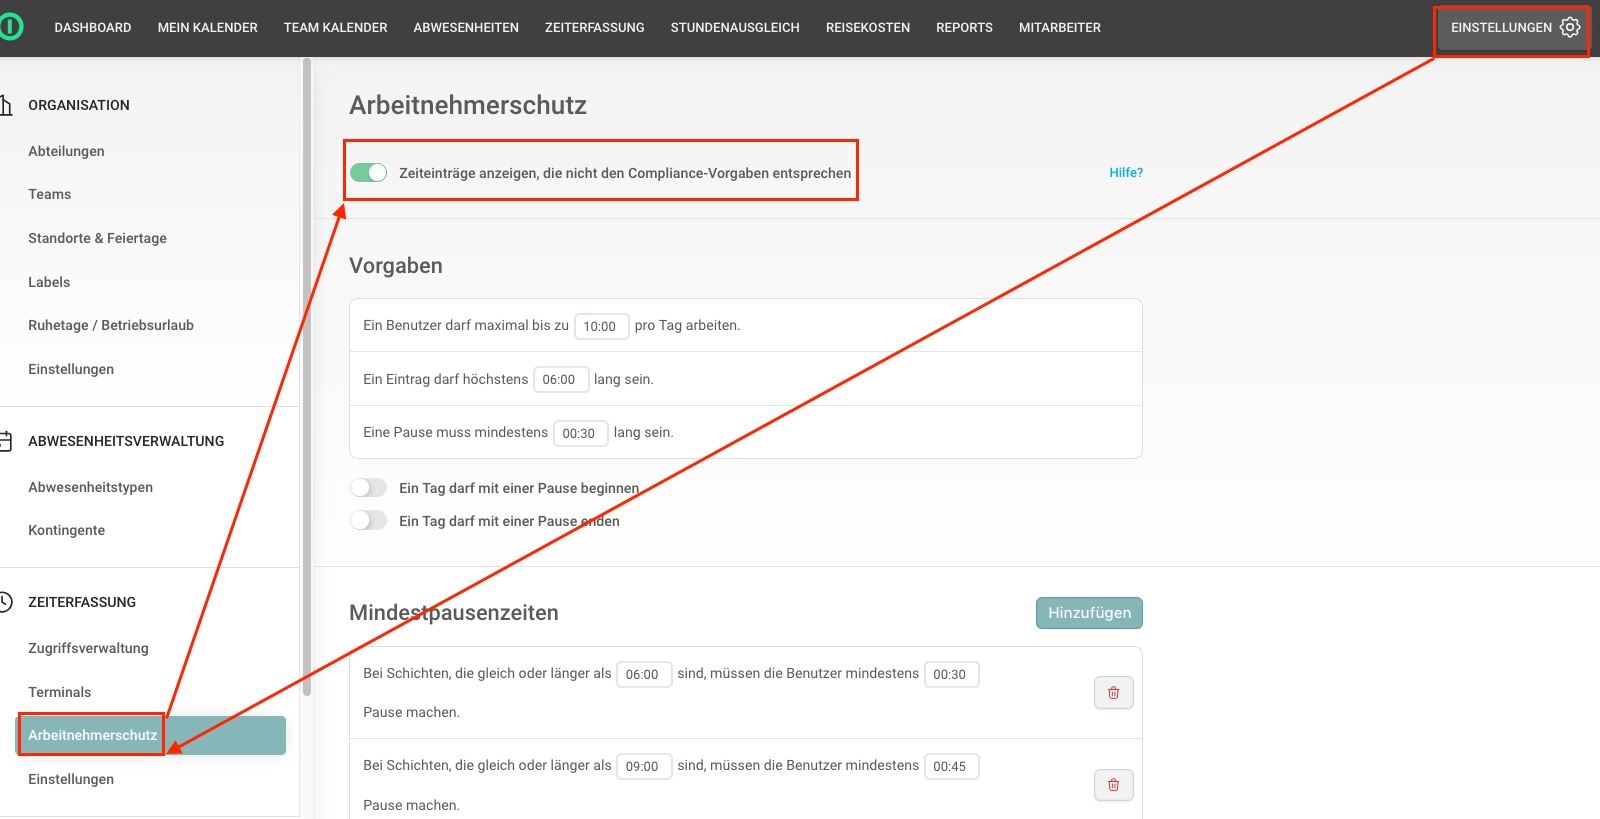Screen dimensions: 1600x819
Task: Open the Zeiterfassung top menu
Action: click(x=594, y=28)
